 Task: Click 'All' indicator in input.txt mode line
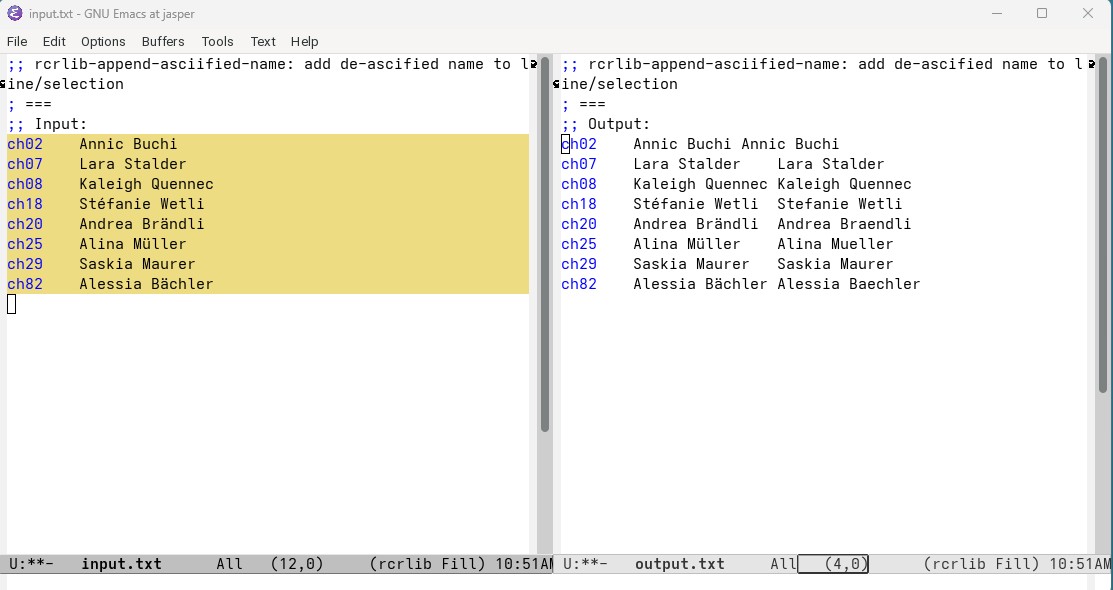229,564
